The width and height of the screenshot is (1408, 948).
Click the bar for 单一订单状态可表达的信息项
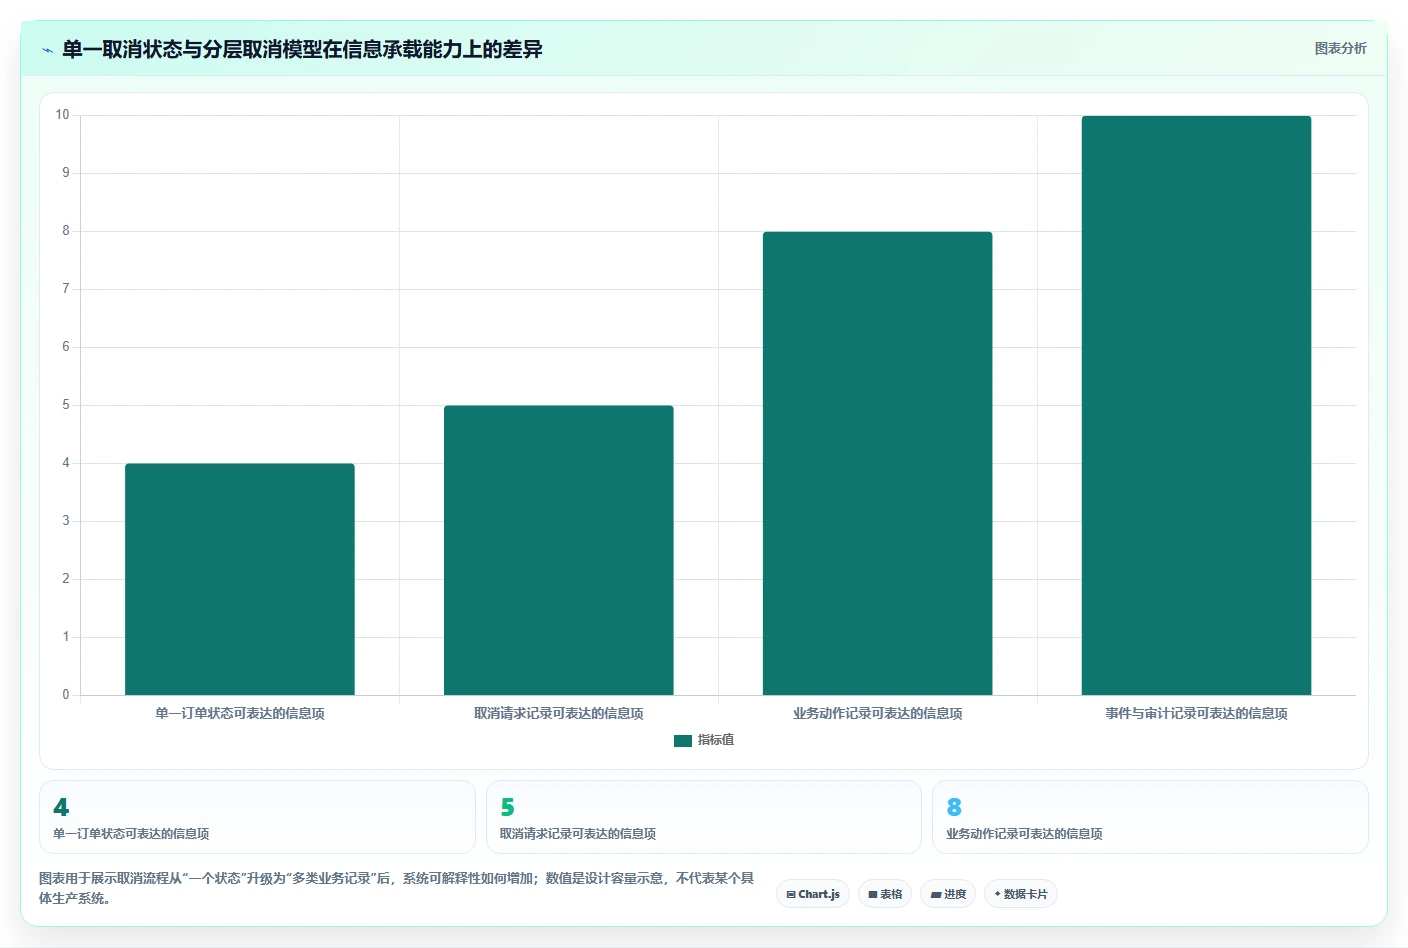[240, 579]
